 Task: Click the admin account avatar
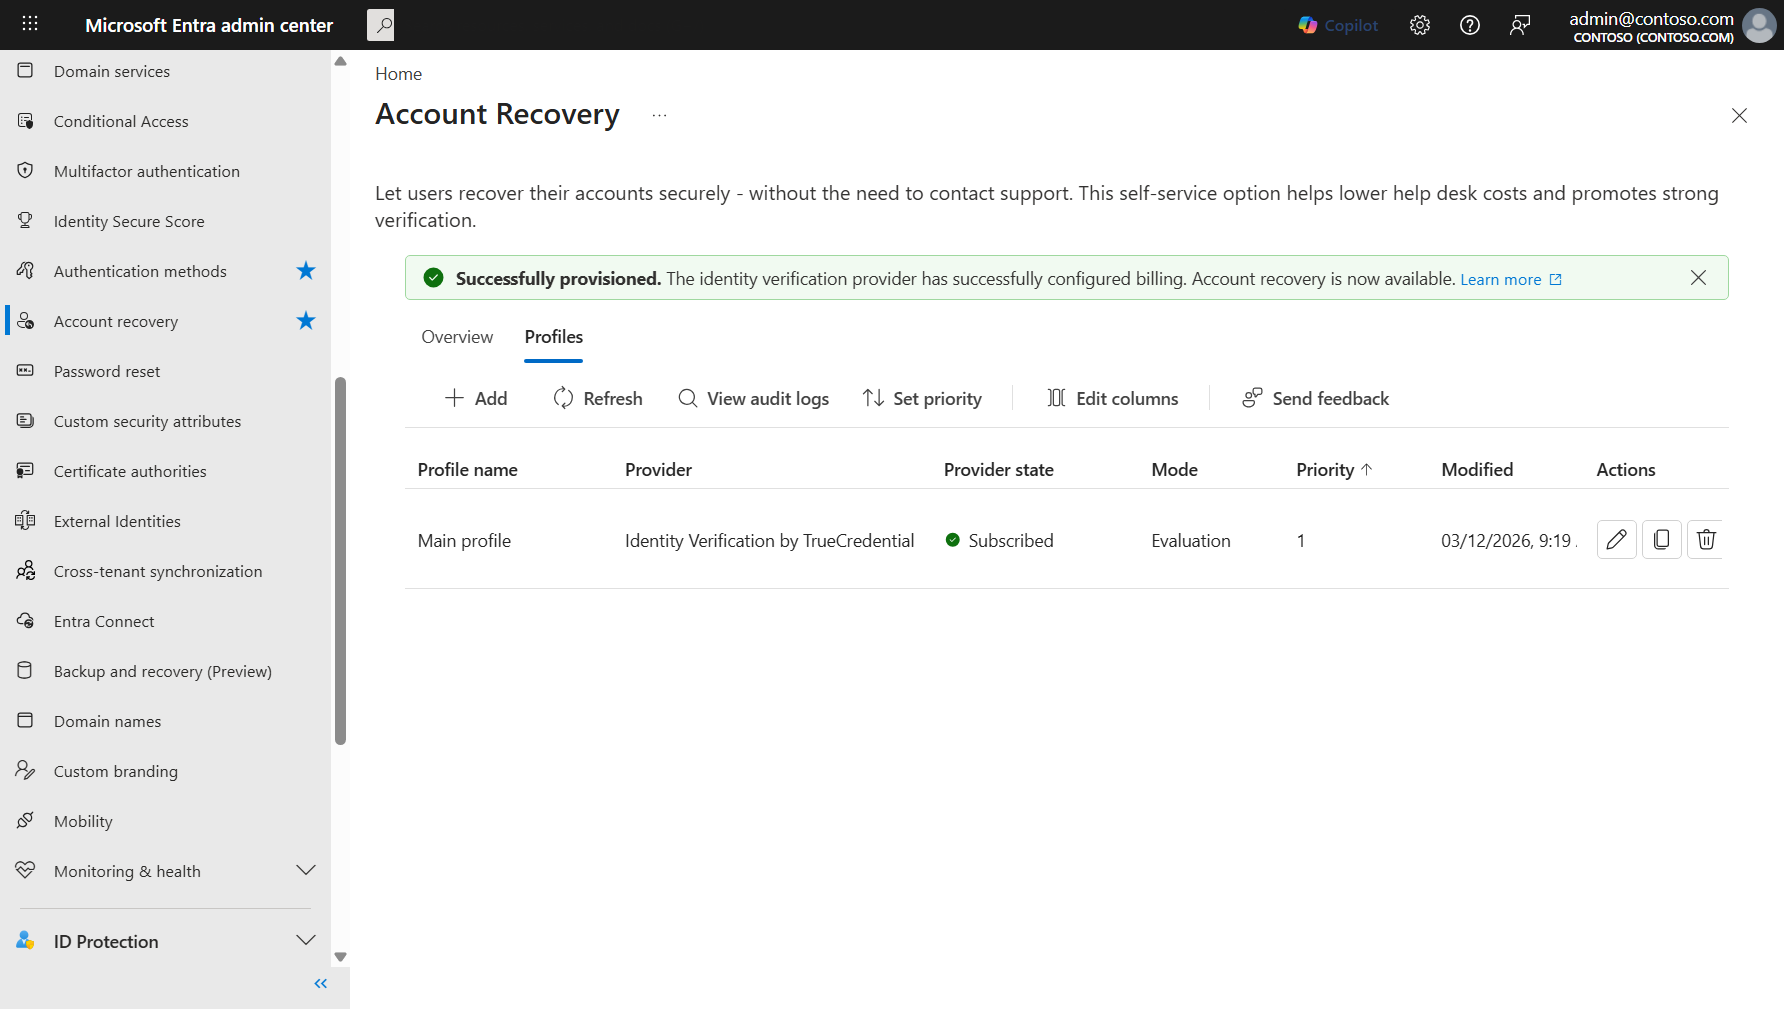tap(1760, 25)
